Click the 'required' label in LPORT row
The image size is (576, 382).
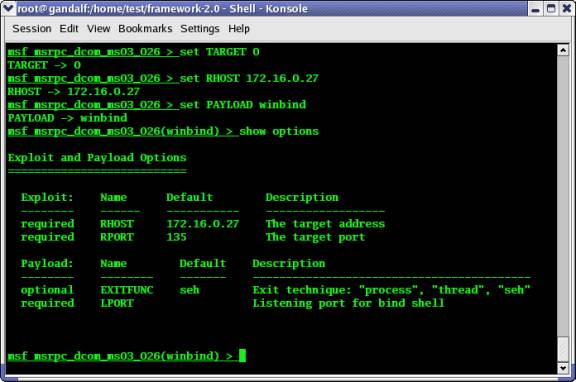pos(47,303)
